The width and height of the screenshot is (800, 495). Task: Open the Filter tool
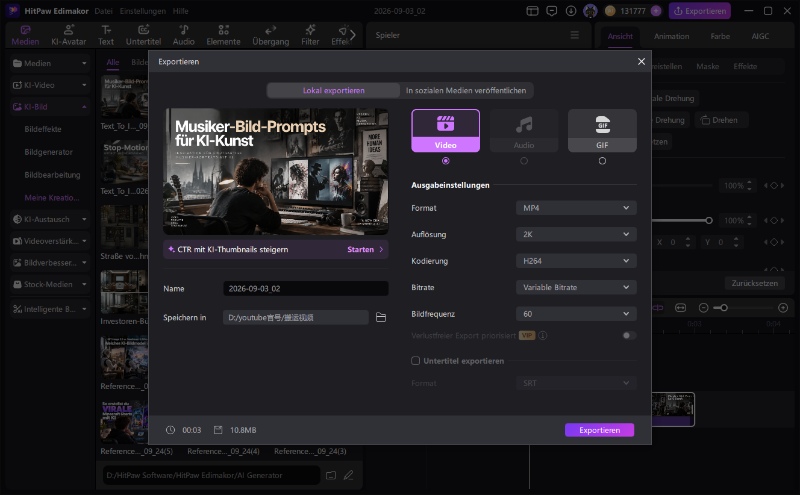point(310,36)
